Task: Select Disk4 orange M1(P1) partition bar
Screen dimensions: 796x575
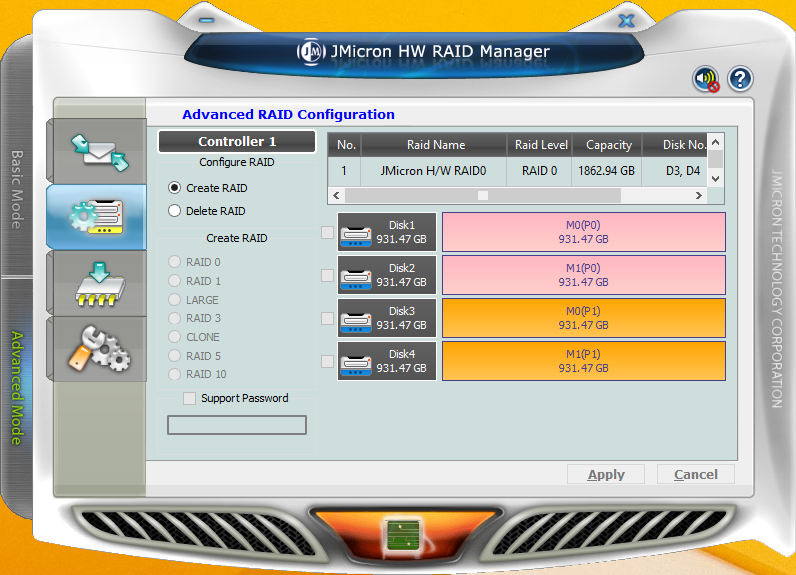Action: coord(584,361)
